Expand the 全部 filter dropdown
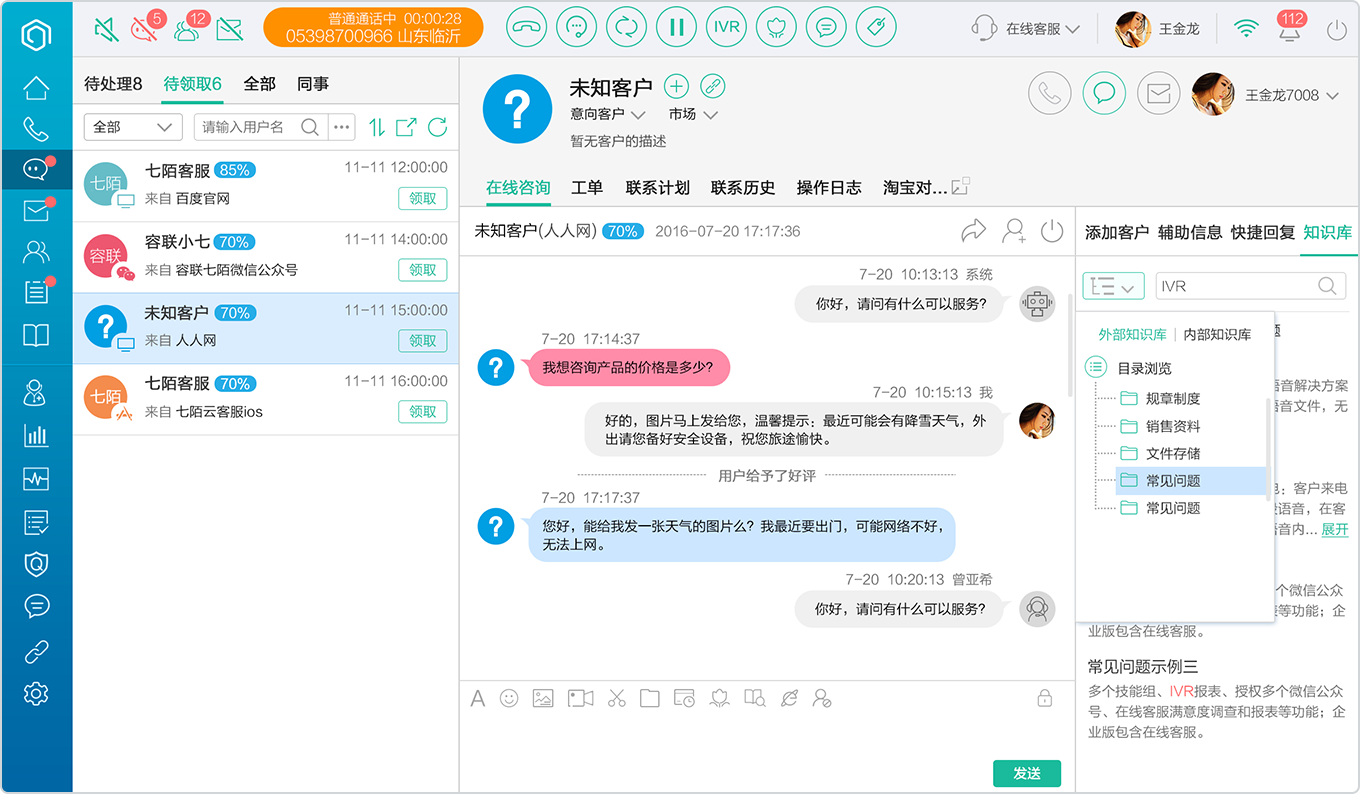This screenshot has width=1360, height=794. click(133, 127)
